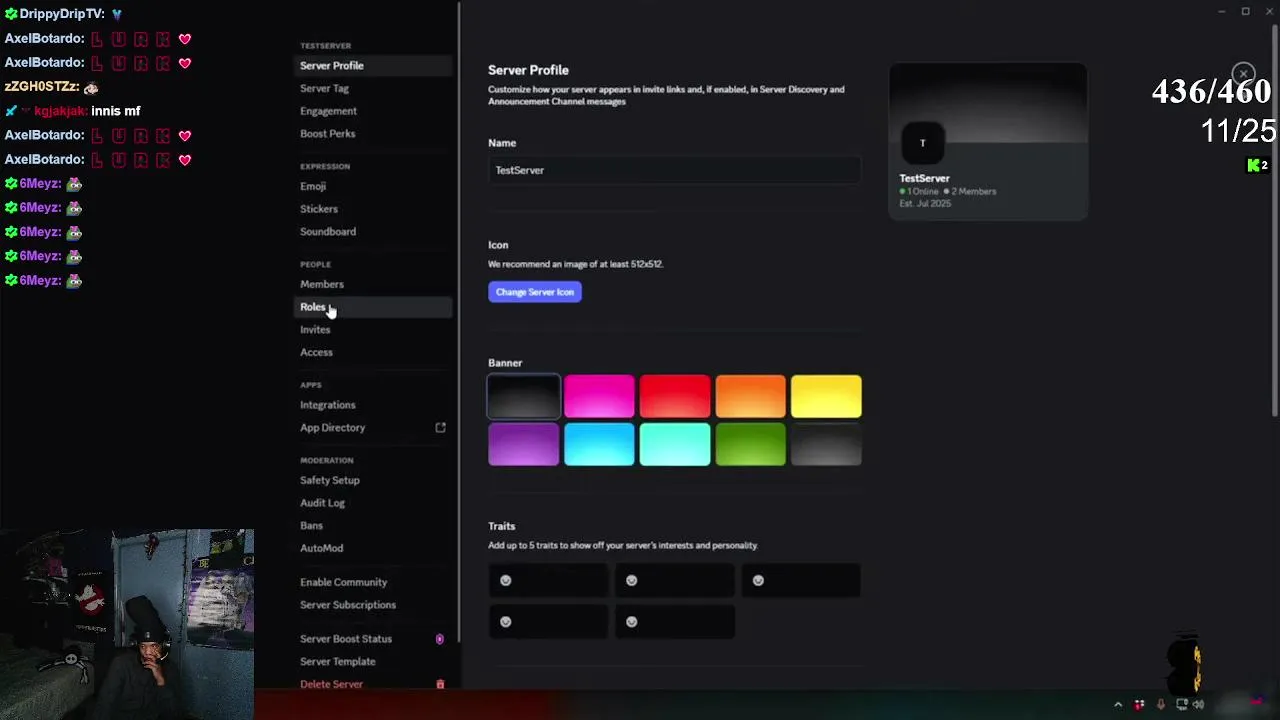Open the Members list page

pos(375,284)
